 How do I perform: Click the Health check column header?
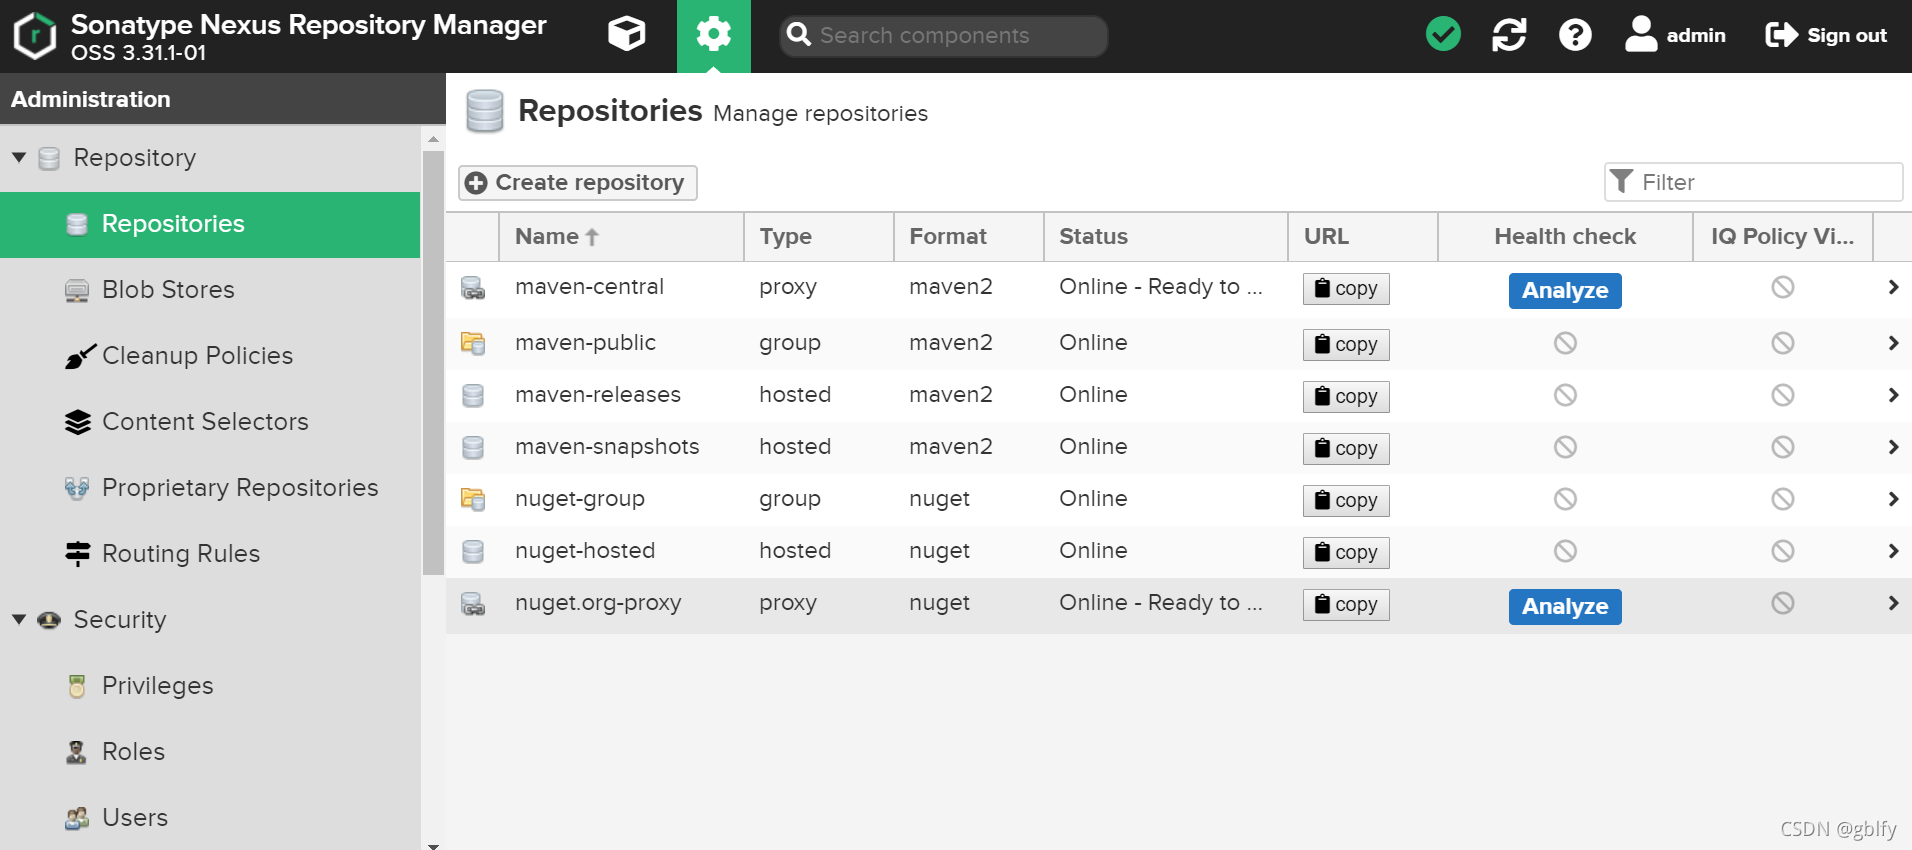(1565, 237)
